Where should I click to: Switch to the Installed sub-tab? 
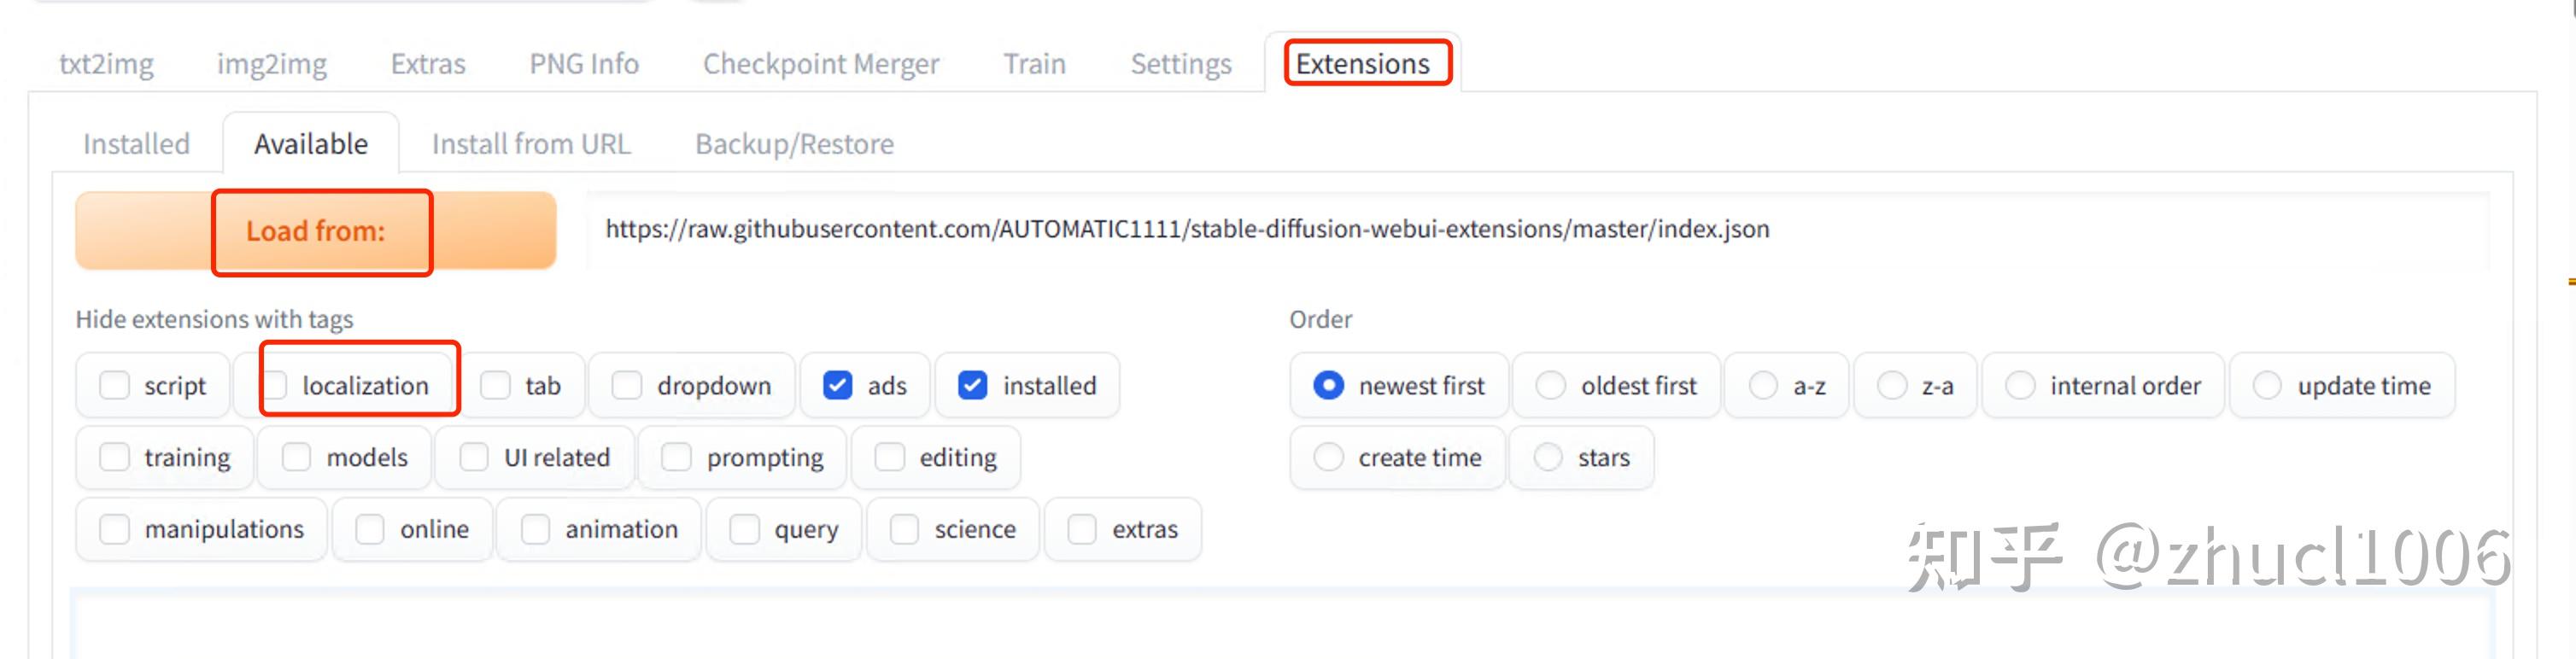tap(136, 144)
